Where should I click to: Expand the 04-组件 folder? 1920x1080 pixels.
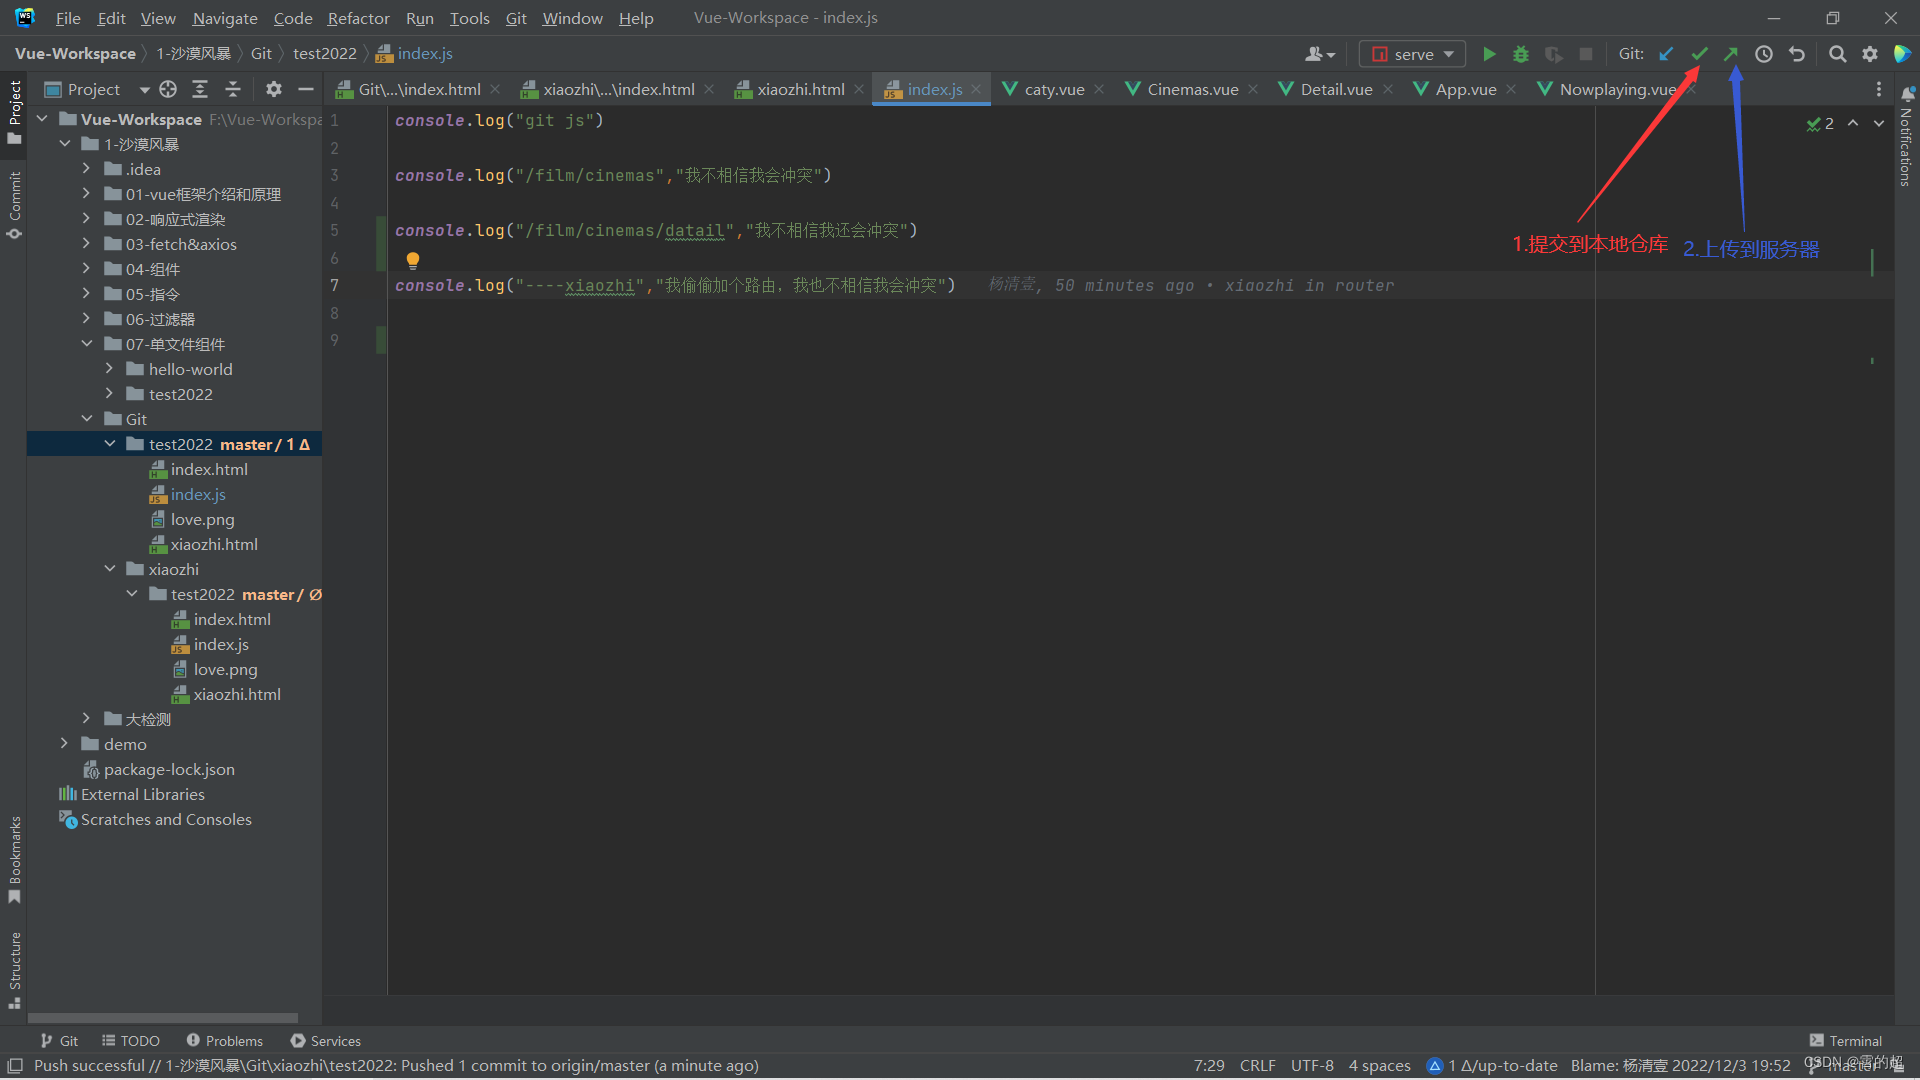pyautogui.click(x=86, y=269)
